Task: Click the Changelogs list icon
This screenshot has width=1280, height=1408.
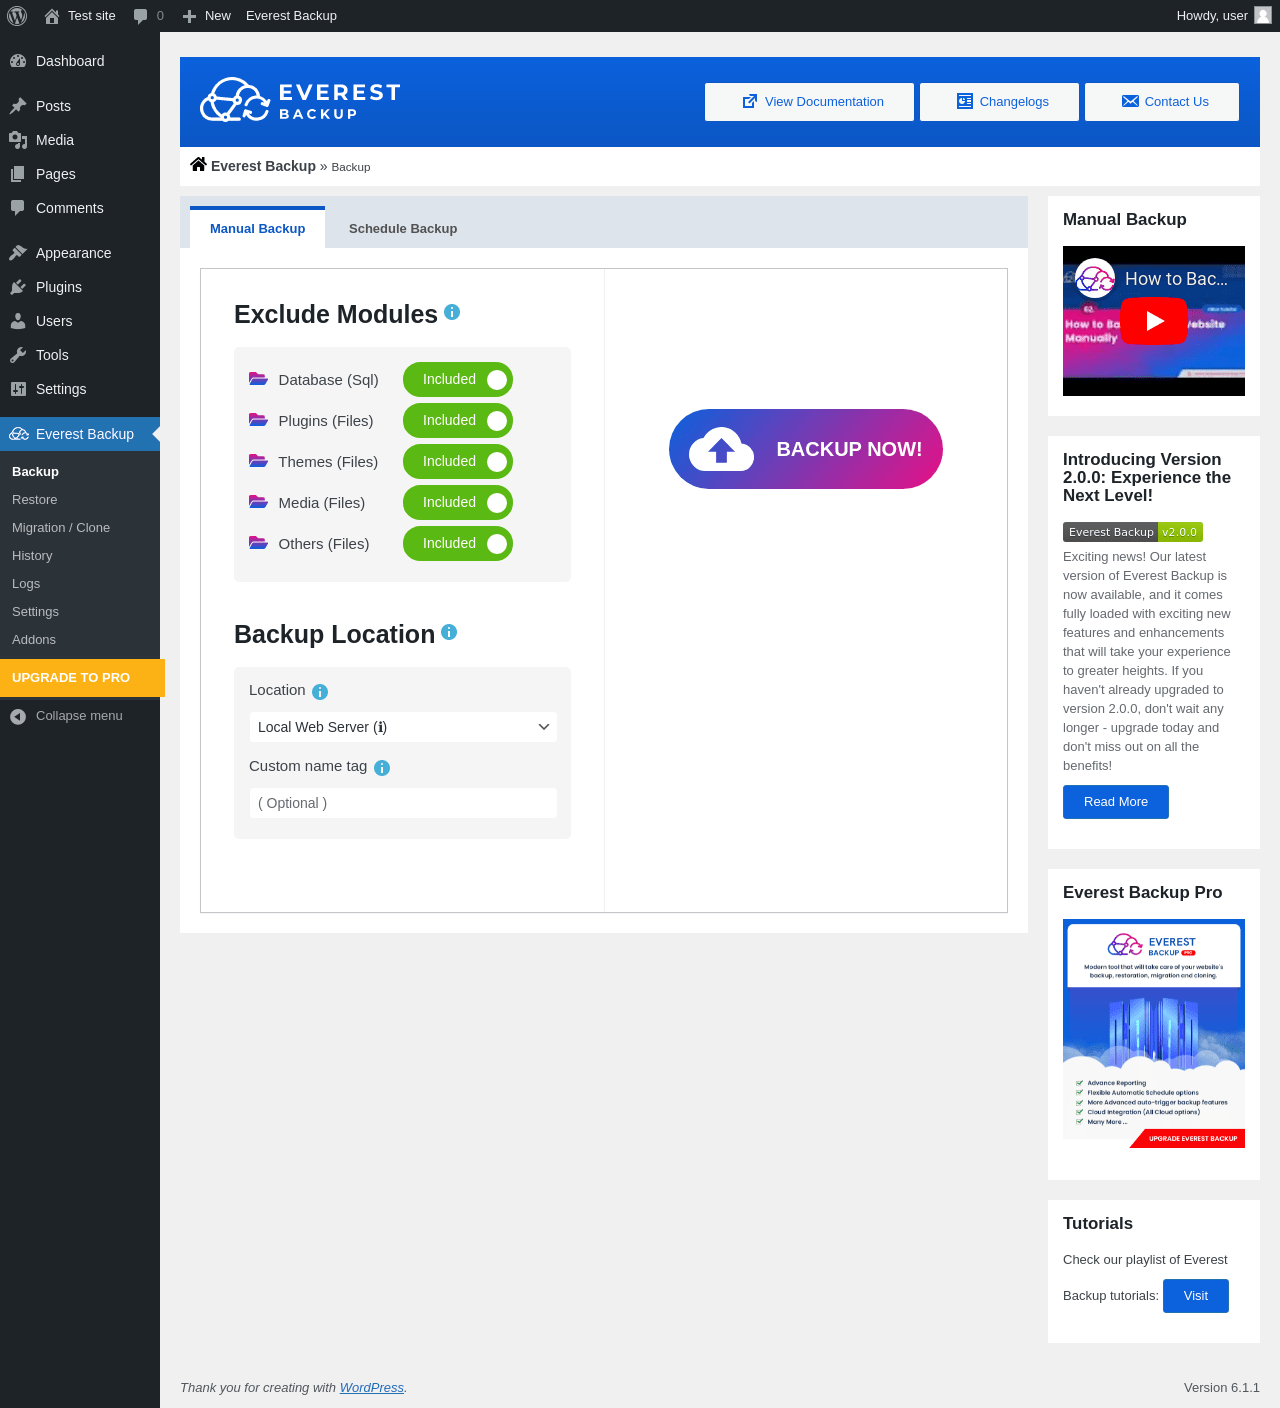Action: pos(965,101)
